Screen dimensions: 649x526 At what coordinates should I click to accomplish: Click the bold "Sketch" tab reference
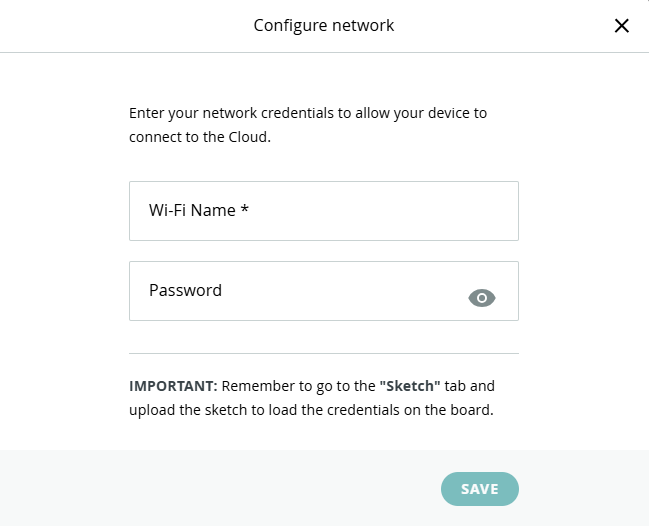pos(409,385)
